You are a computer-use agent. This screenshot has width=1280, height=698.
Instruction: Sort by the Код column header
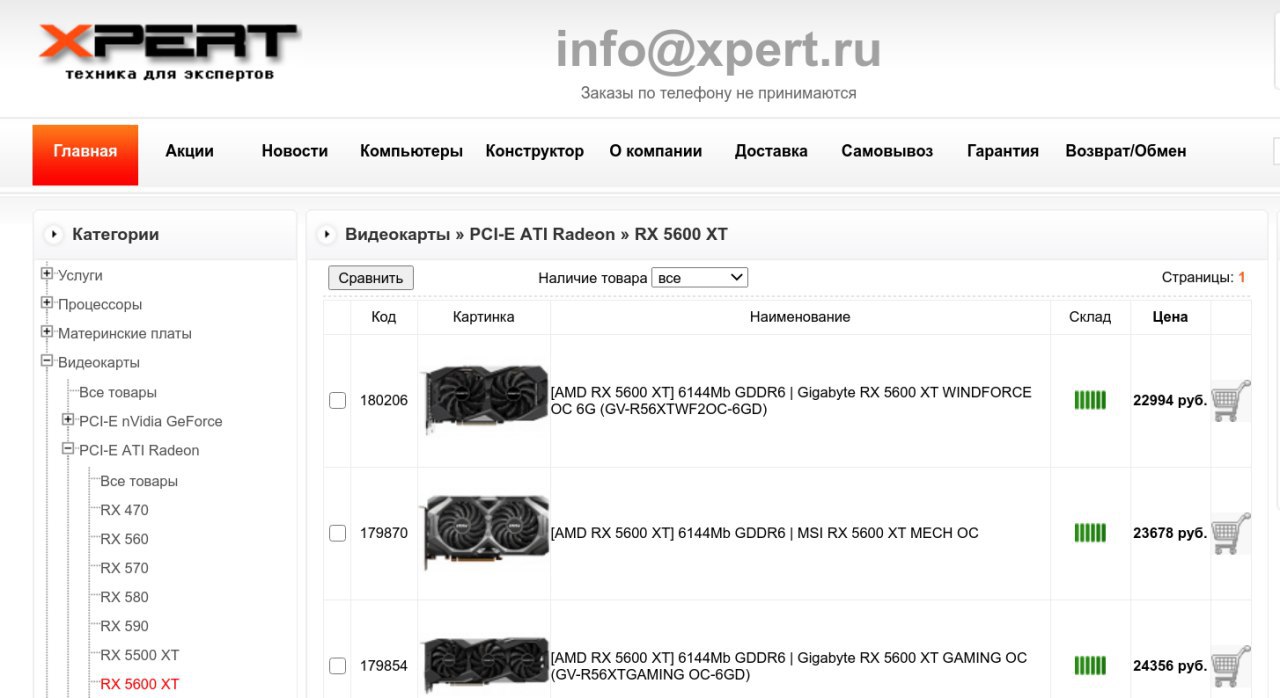[x=384, y=317]
